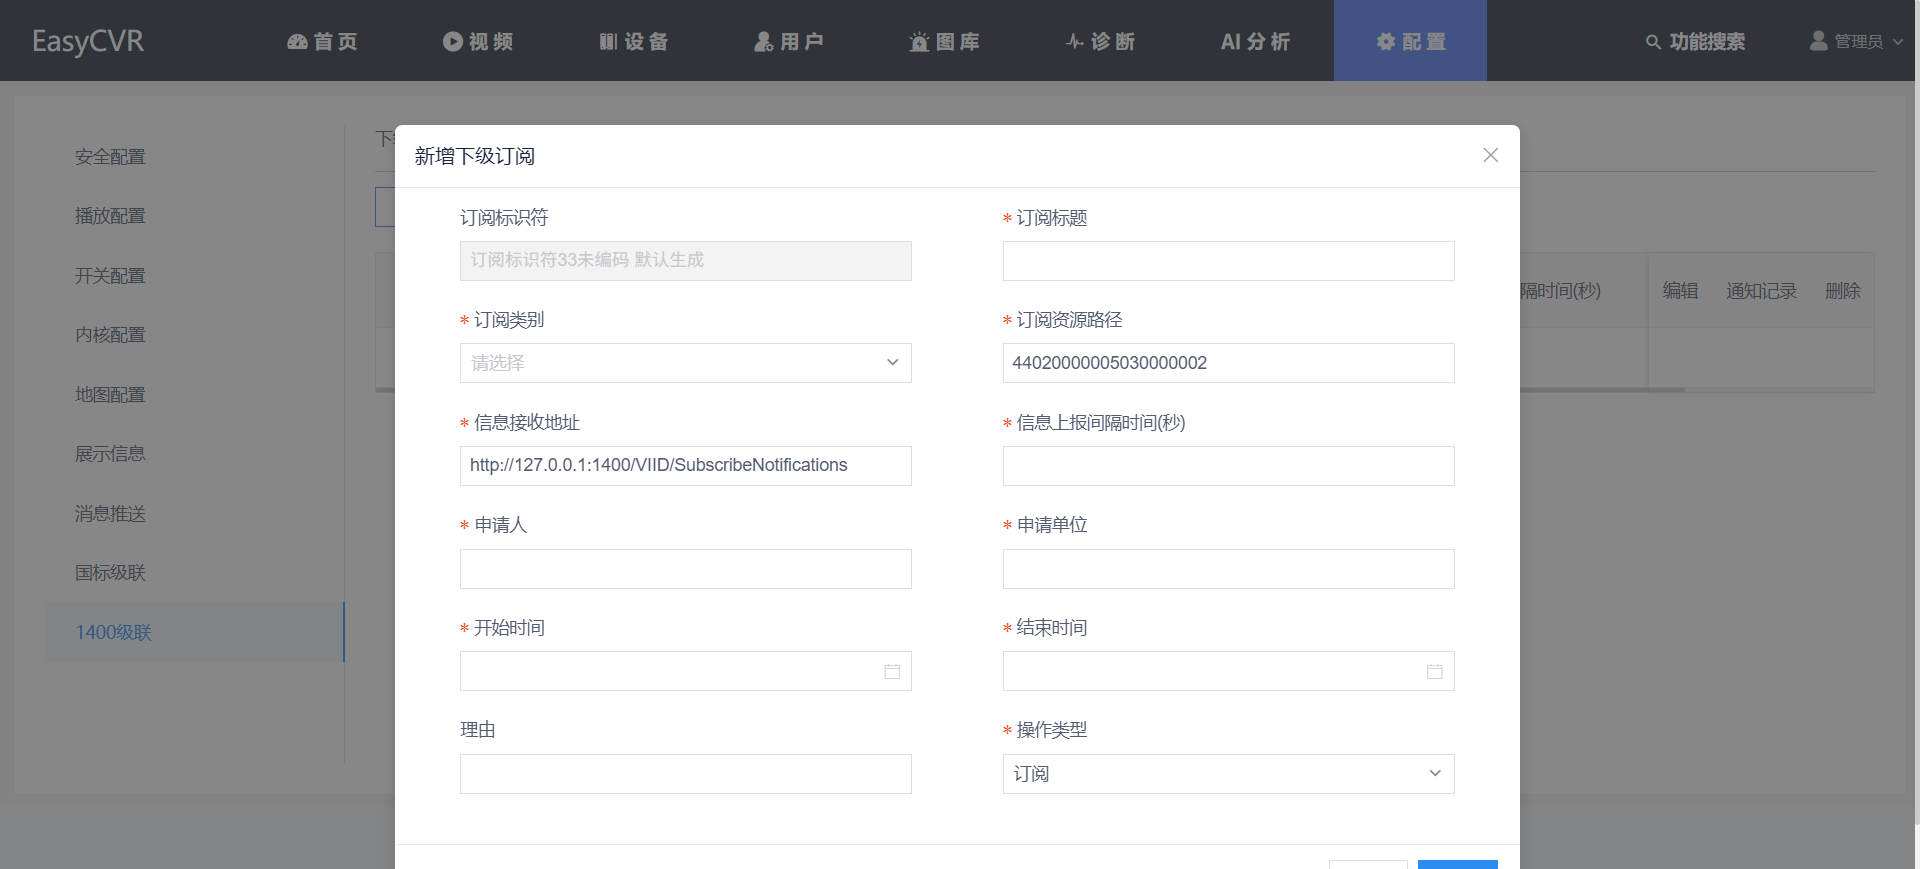This screenshot has height=869, width=1920.
Task: Focus the 申请人 input field
Action: pos(685,569)
